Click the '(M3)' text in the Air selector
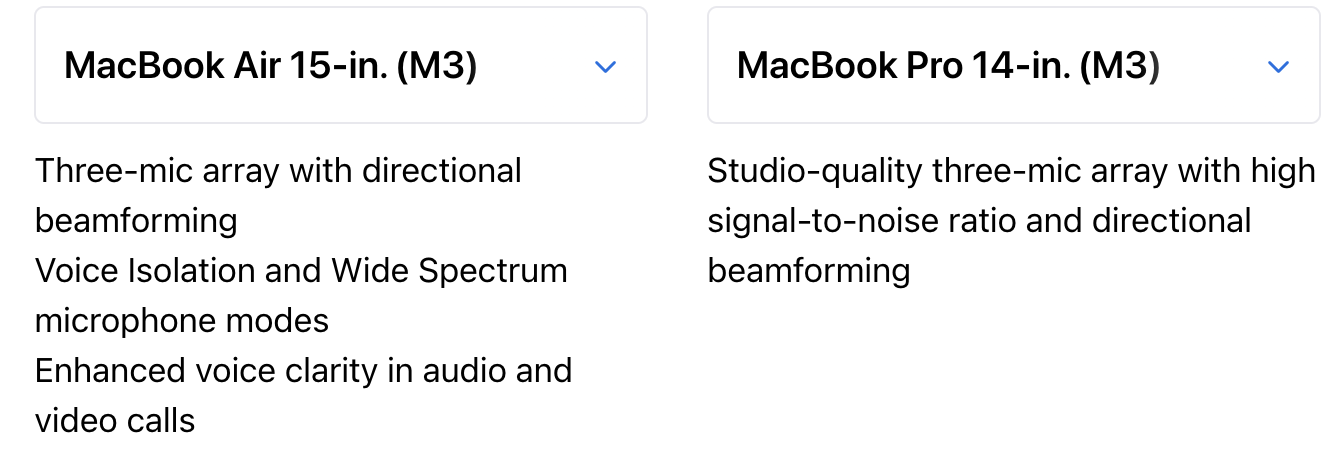This screenshot has height=464, width=1338. (437, 67)
